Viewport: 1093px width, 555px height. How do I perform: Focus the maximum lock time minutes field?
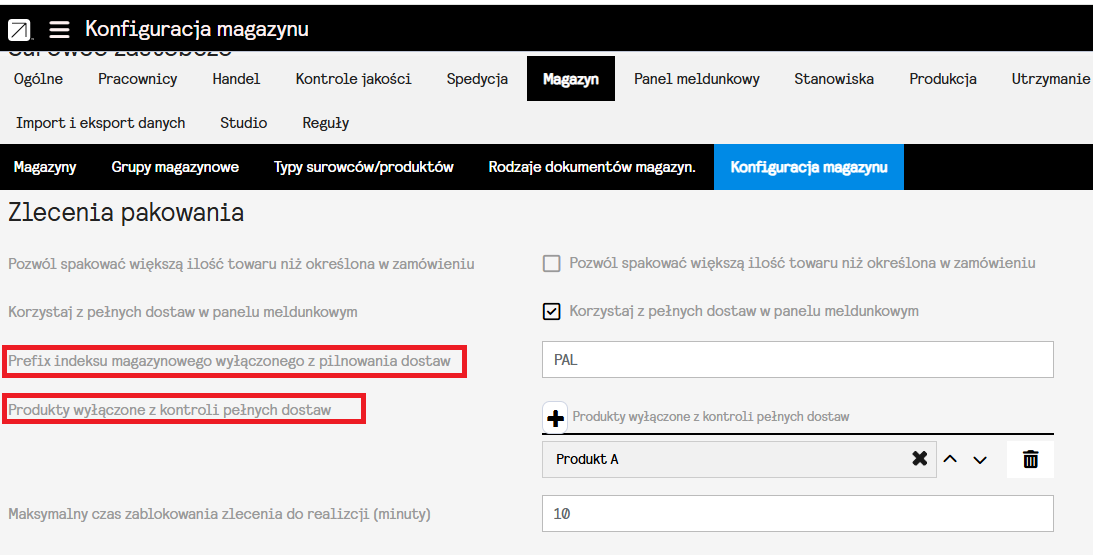click(797, 514)
